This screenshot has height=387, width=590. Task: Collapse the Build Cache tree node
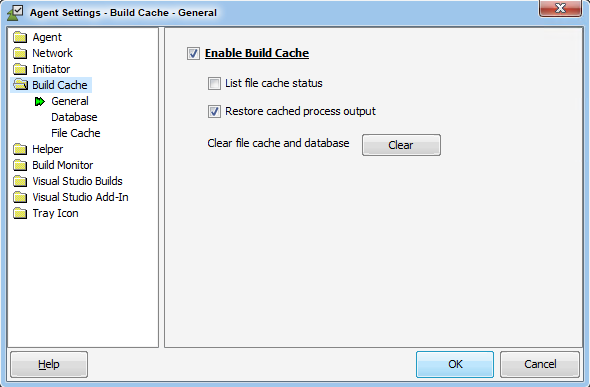coord(60,85)
